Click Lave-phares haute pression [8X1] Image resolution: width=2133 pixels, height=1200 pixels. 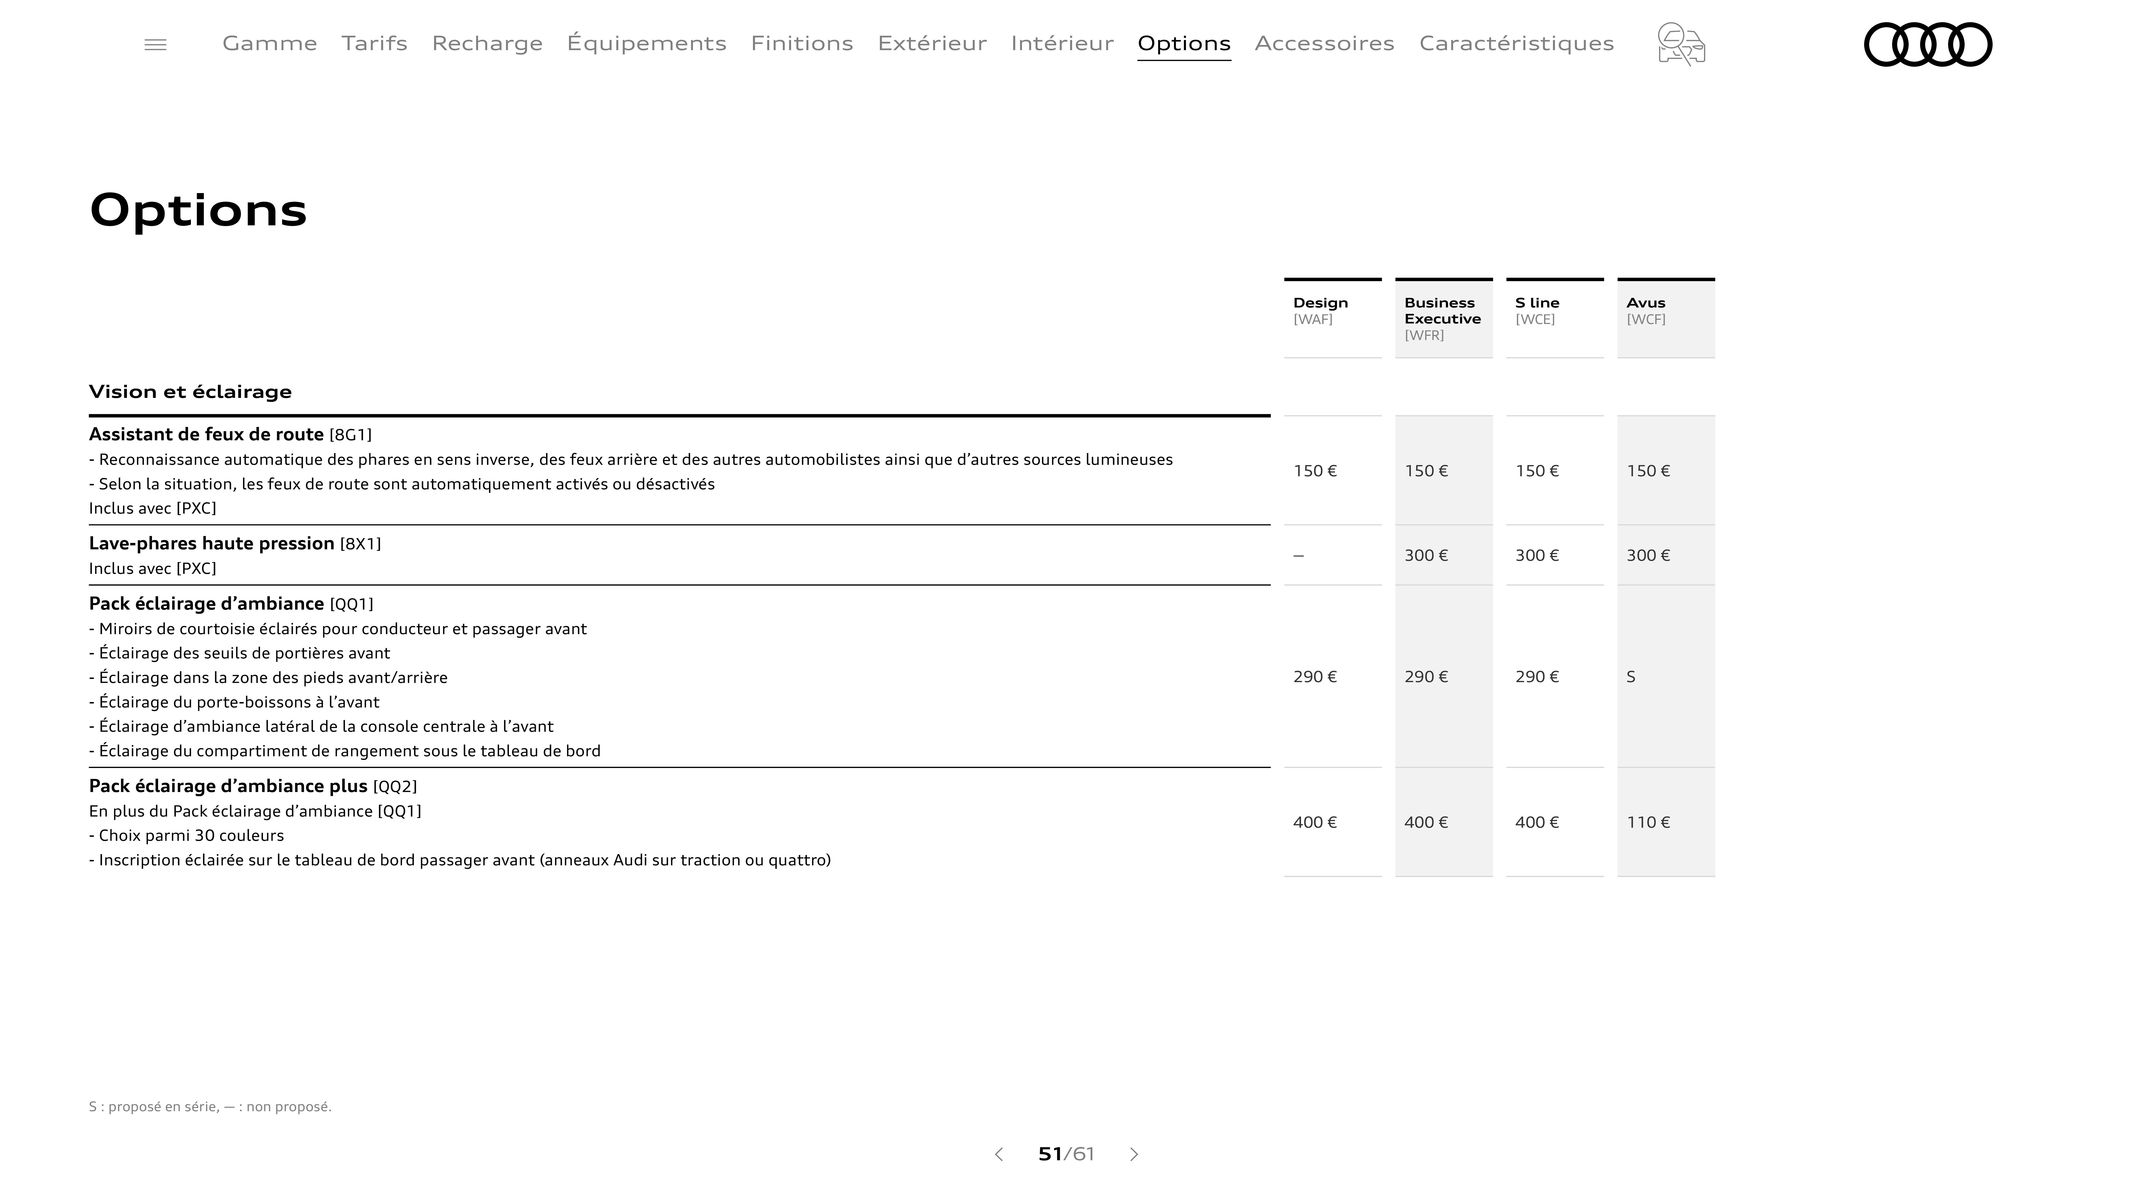(x=235, y=543)
